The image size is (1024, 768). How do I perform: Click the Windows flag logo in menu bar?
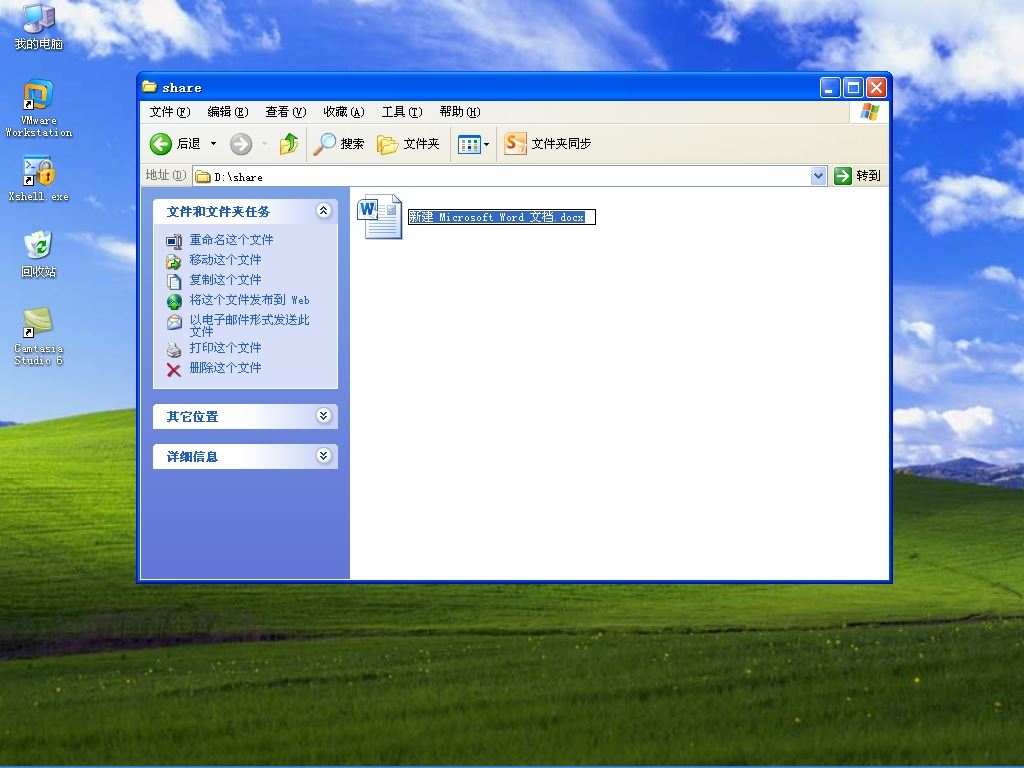tap(869, 112)
